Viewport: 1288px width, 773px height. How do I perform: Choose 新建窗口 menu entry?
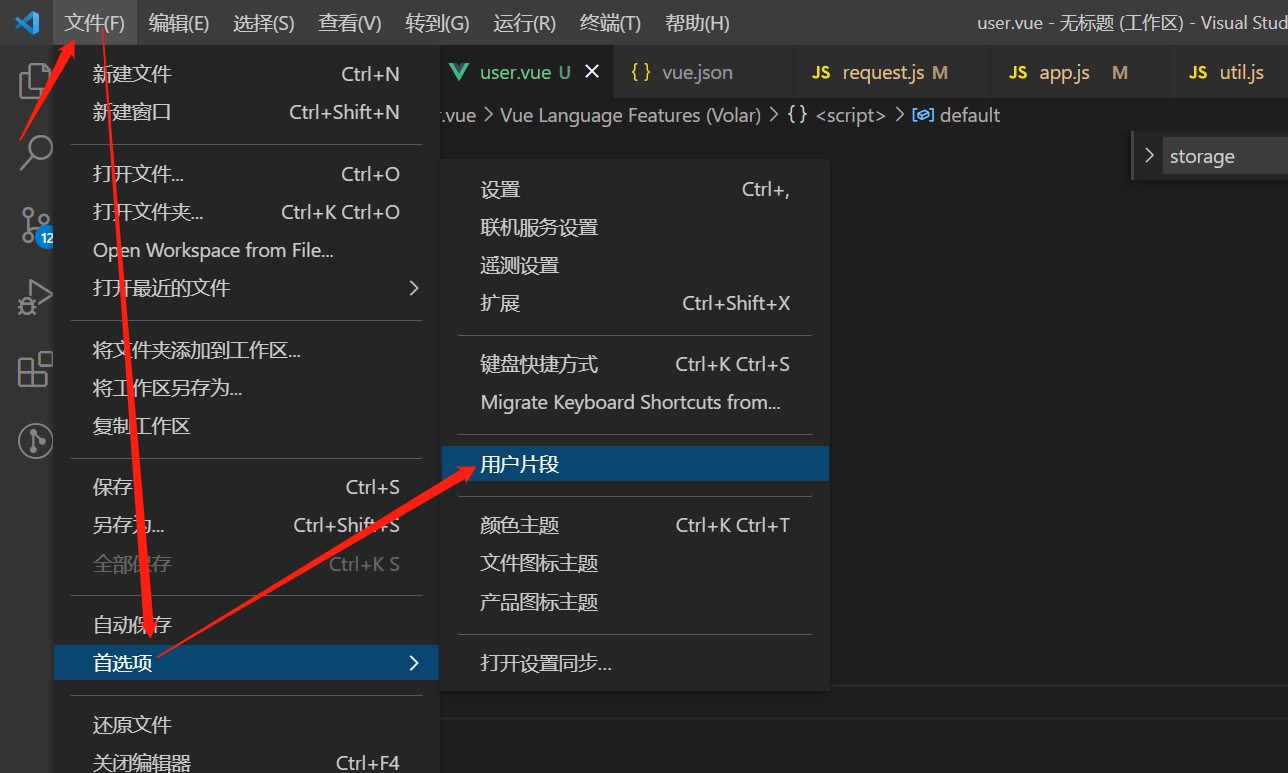246,112
